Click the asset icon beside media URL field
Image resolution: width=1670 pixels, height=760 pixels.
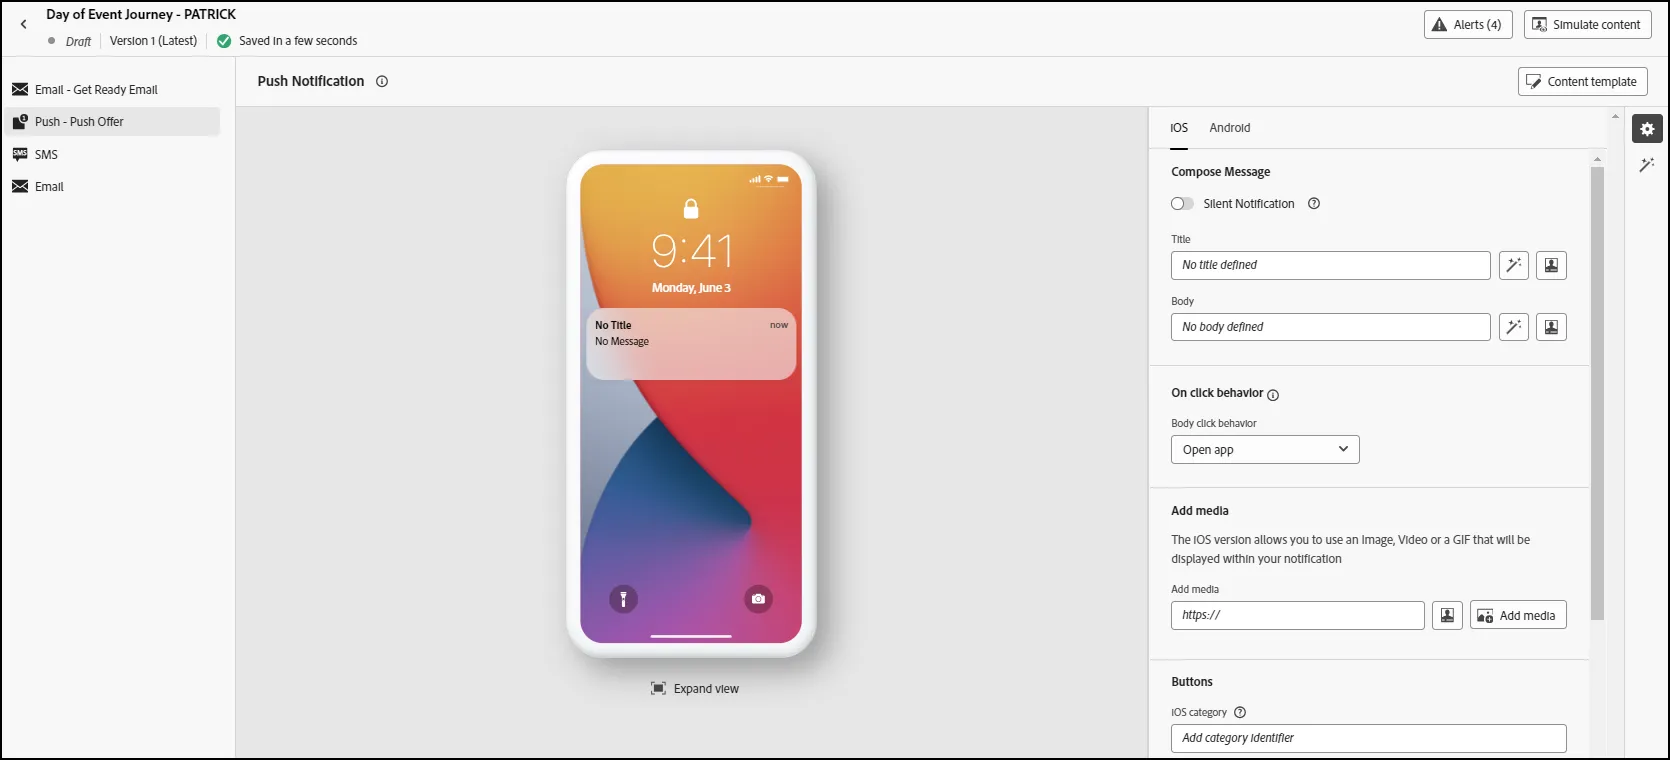(1447, 616)
